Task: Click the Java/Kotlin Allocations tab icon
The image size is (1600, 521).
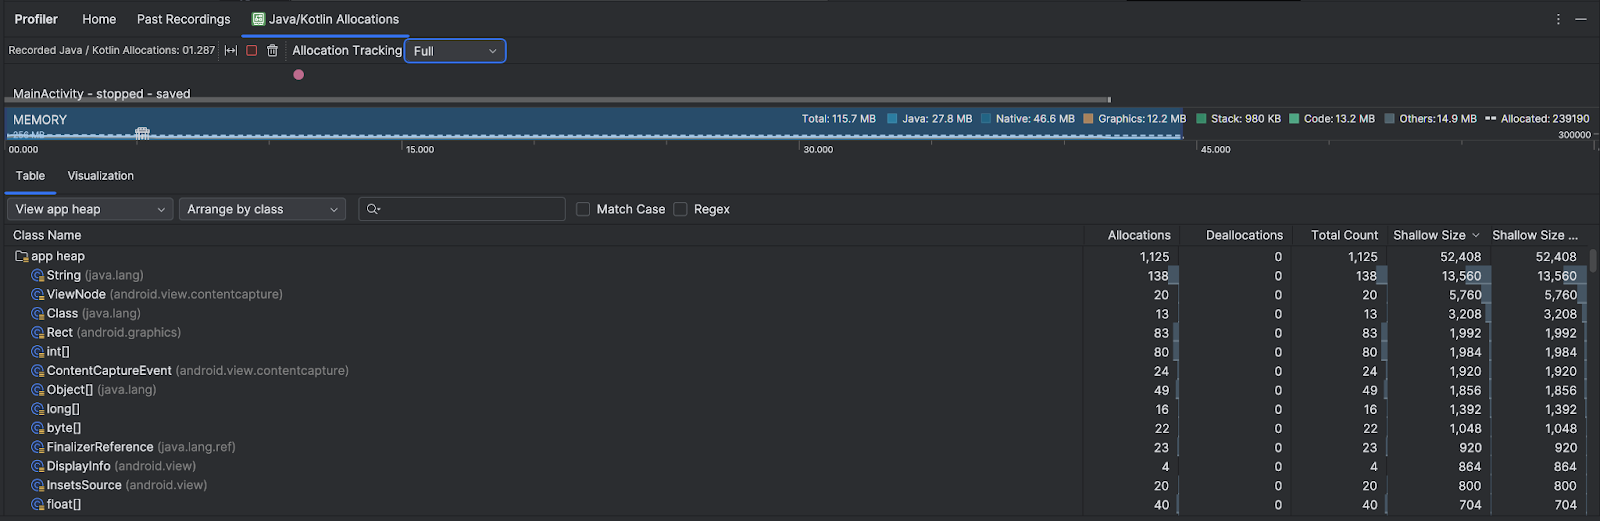Action: tap(258, 19)
